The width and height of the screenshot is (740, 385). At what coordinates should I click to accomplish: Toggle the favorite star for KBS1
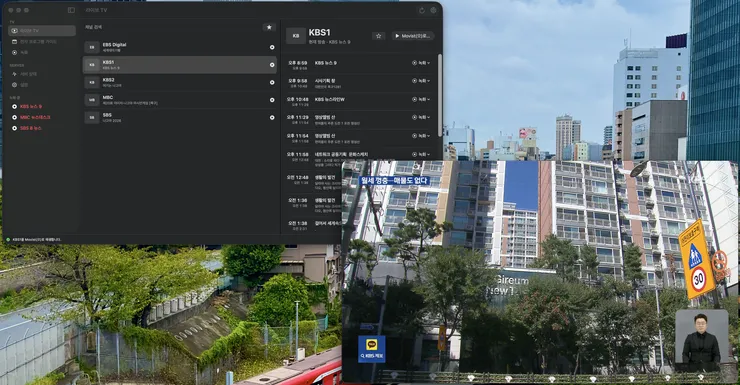378,36
